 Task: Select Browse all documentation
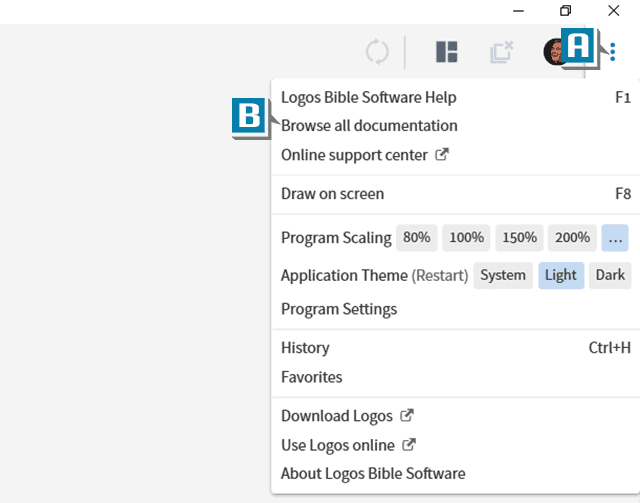456,125
